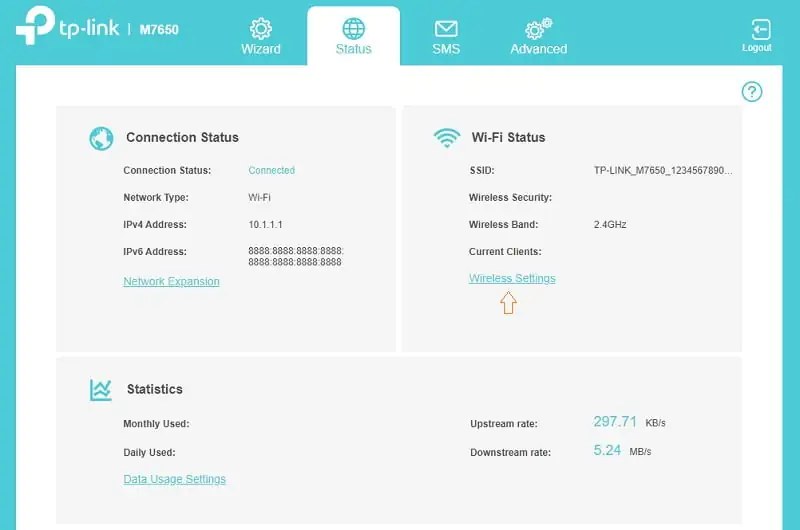Click the 'Statistics' panel heading
The image size is (800, 530).
(x=155, y=390)
